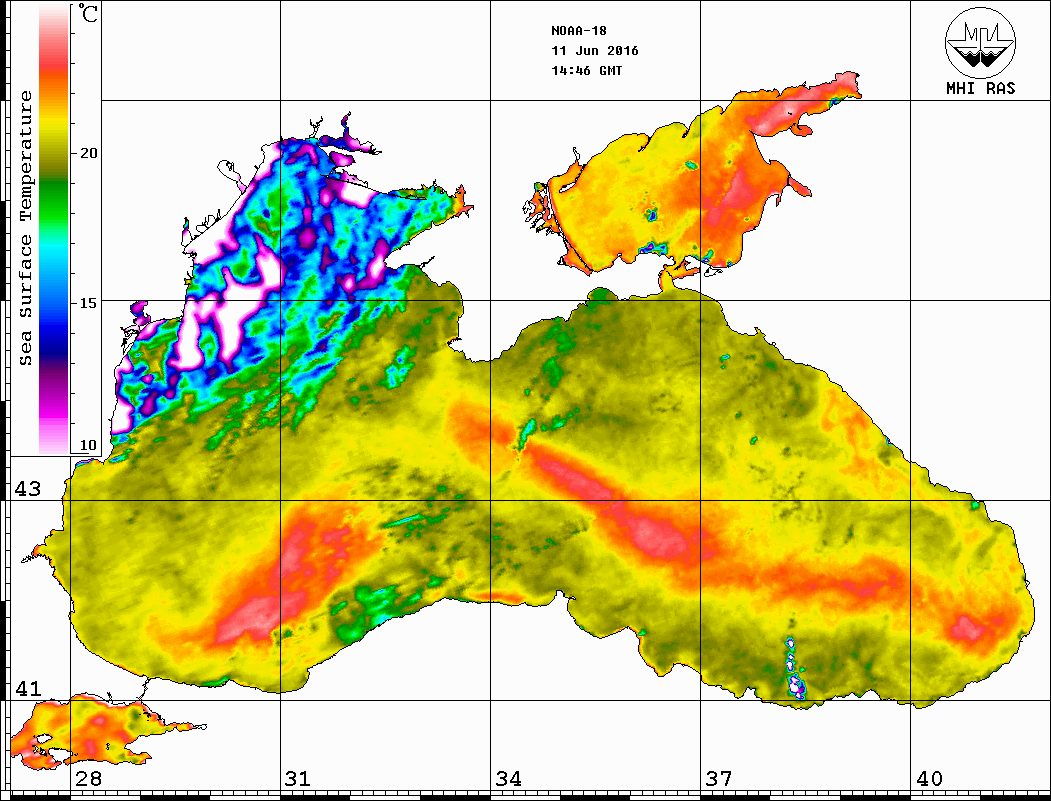Viewport: 1051px width, 801px height.
Task: Click the 'Sea Surface Temperature' vertical label
Action: click(25, 228)
